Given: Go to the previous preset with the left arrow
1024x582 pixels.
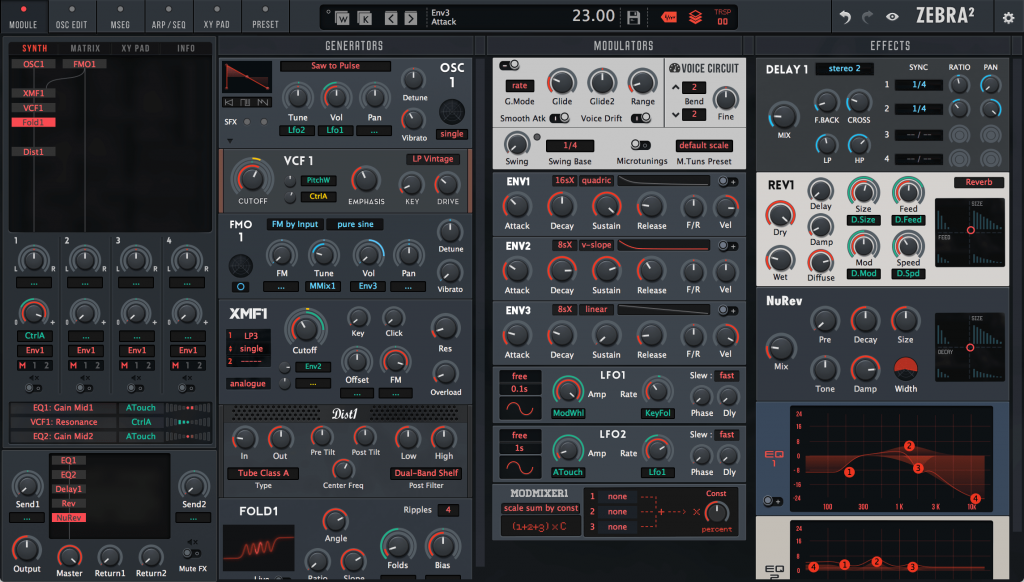Looking at the screenshot, I should pos(389,17).
